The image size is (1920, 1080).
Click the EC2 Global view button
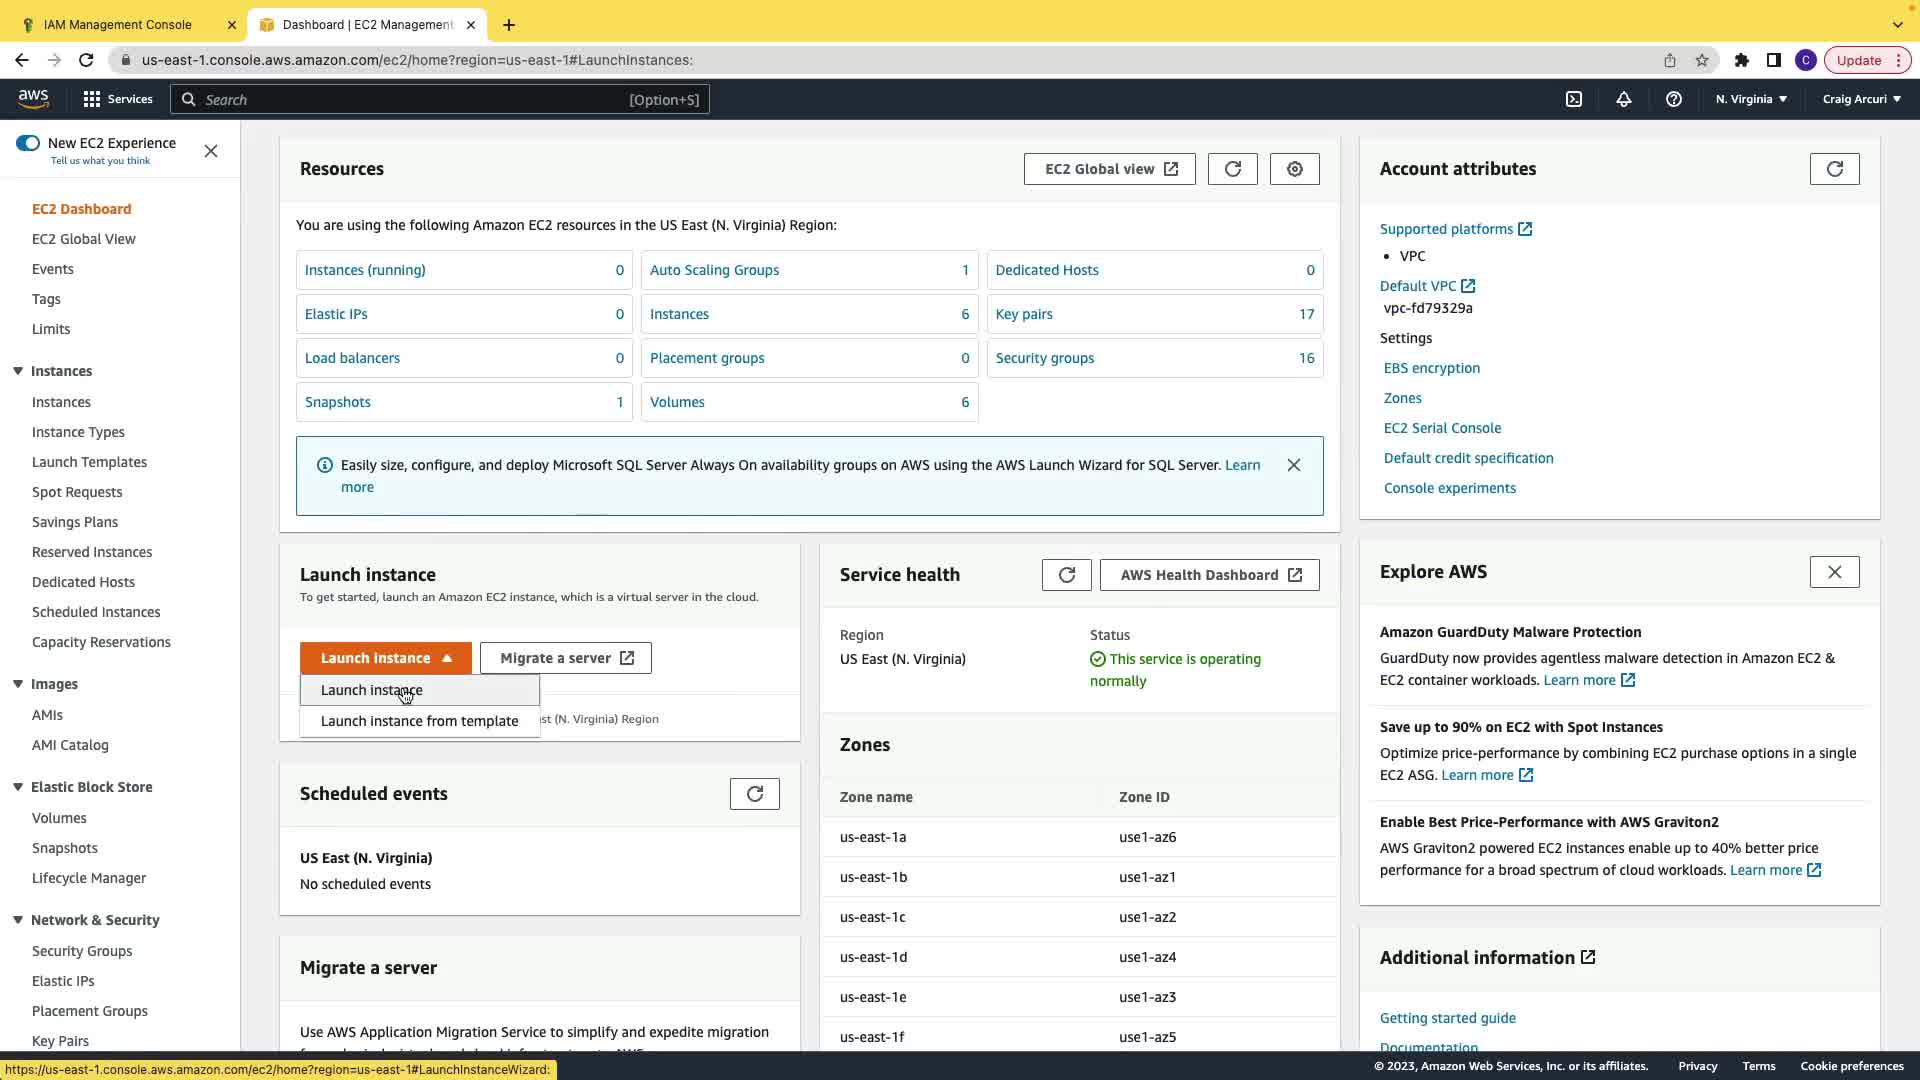pyautogui.click(x=1109, y=169)
